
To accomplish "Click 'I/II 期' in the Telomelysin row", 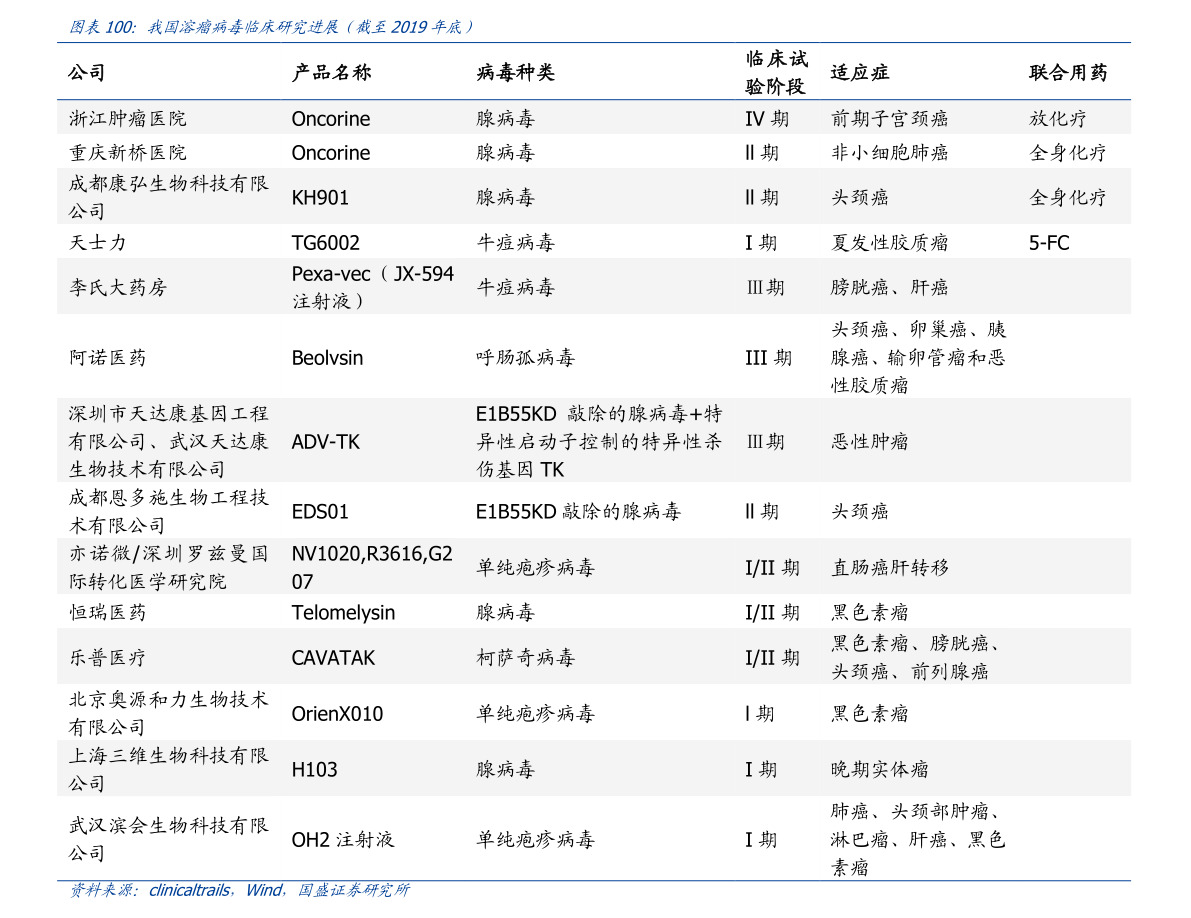I will click(x=772, y=613).
